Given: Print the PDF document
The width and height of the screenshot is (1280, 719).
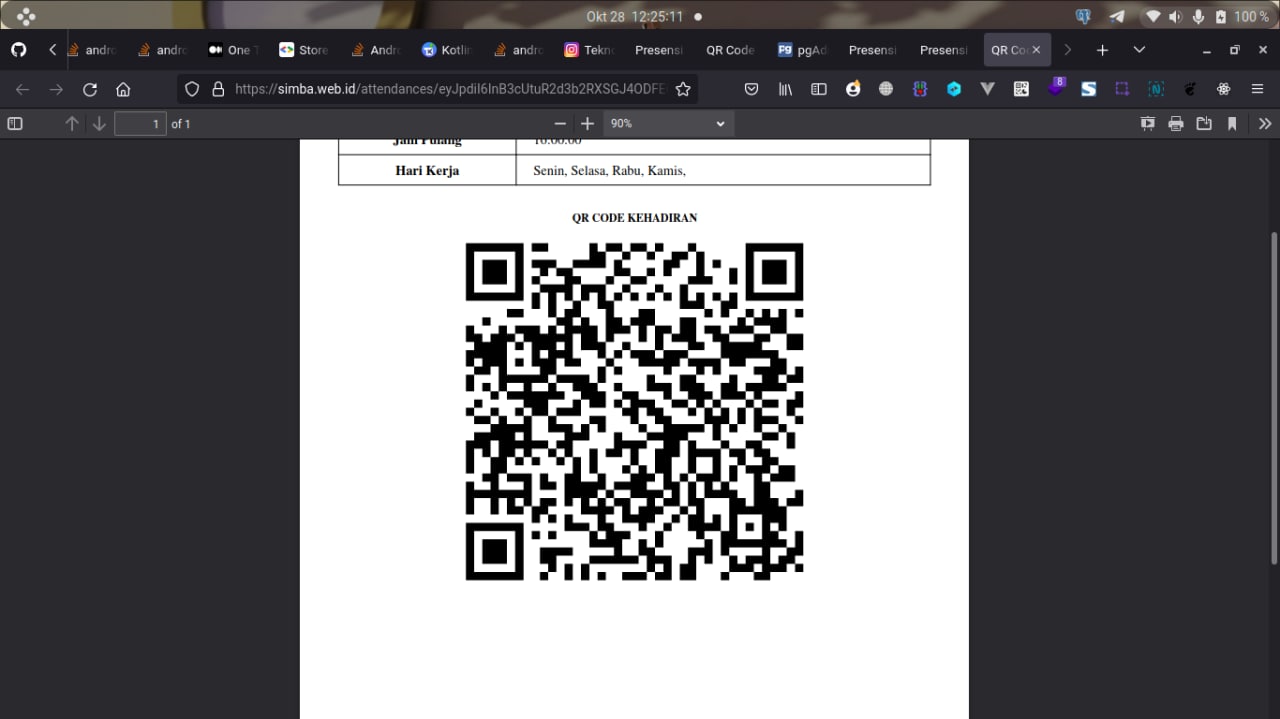Looking at the screenshot, I should click(1176, 124).
